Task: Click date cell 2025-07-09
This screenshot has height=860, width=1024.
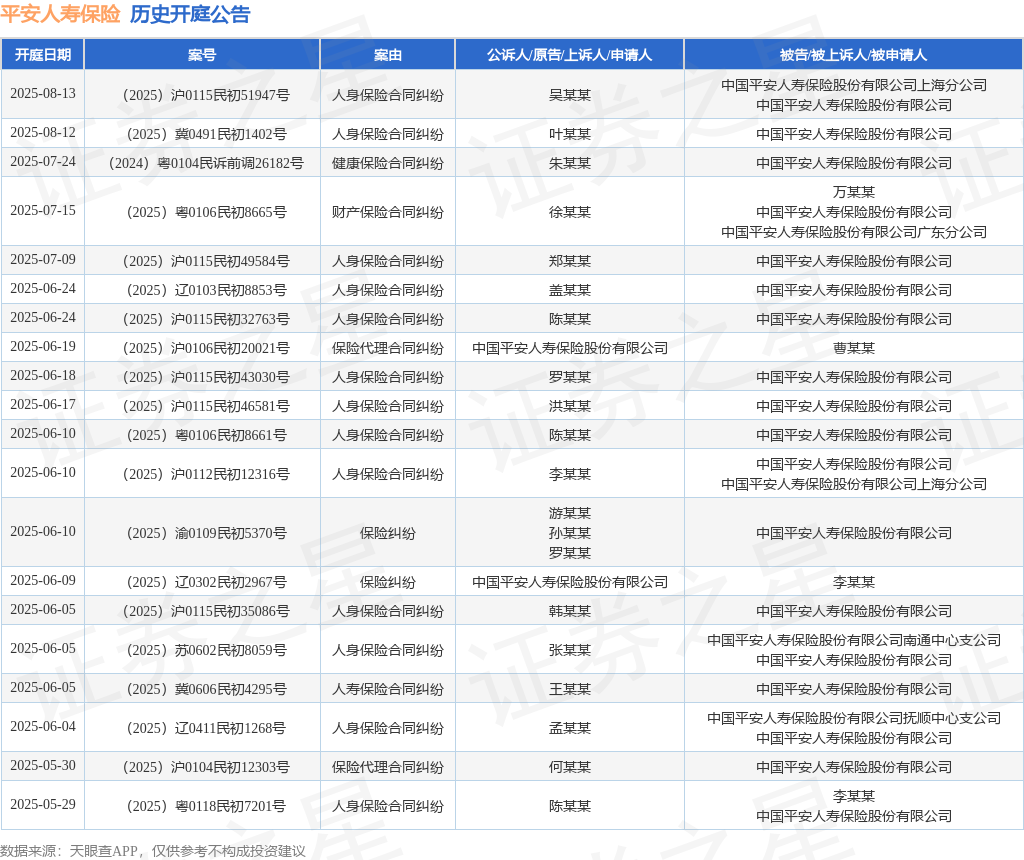Action: pyautogui.click(x=43, y=259)
